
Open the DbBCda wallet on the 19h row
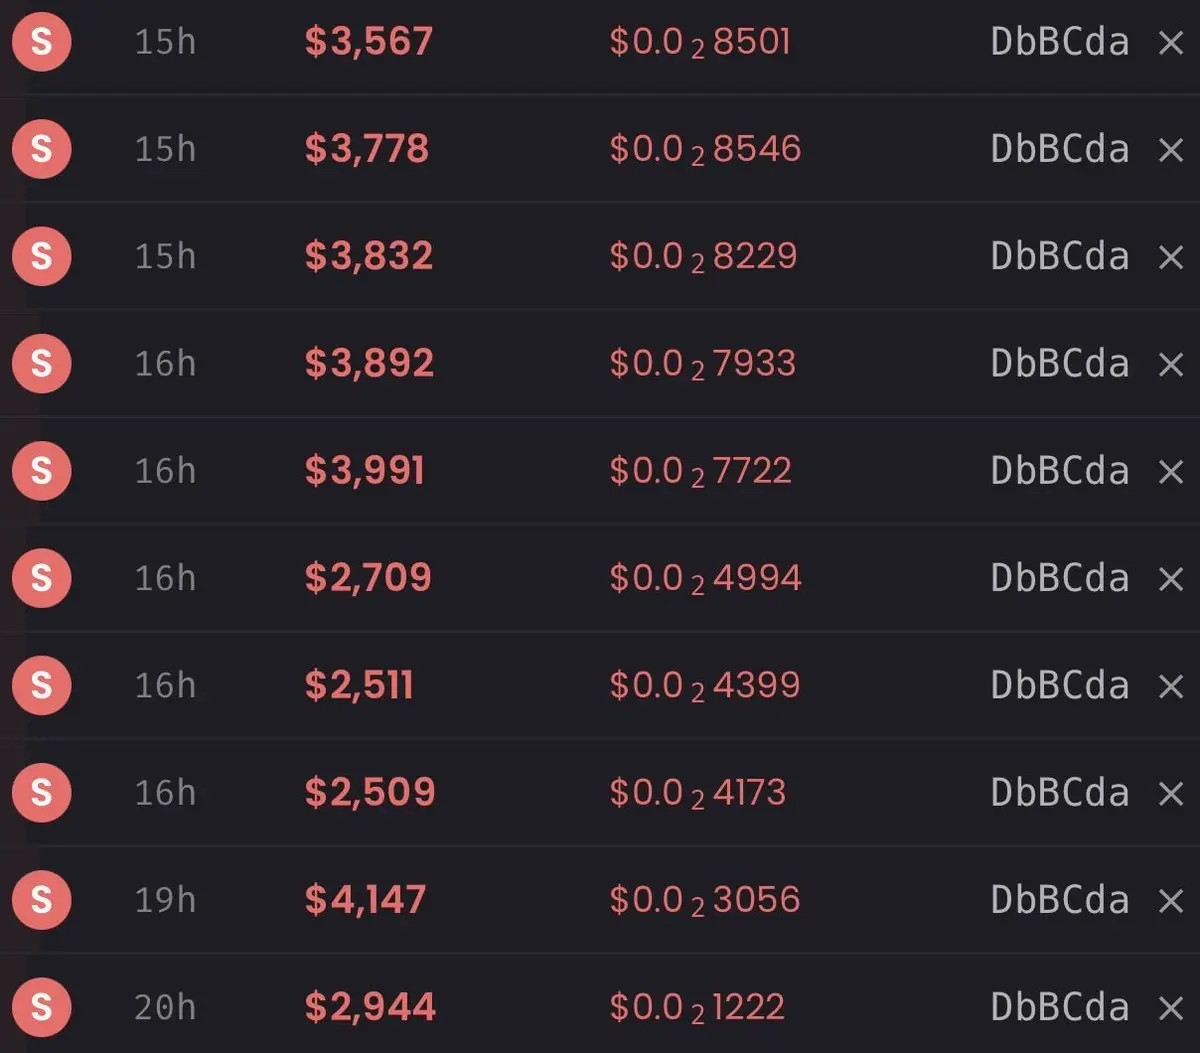tap(1059, 900)
